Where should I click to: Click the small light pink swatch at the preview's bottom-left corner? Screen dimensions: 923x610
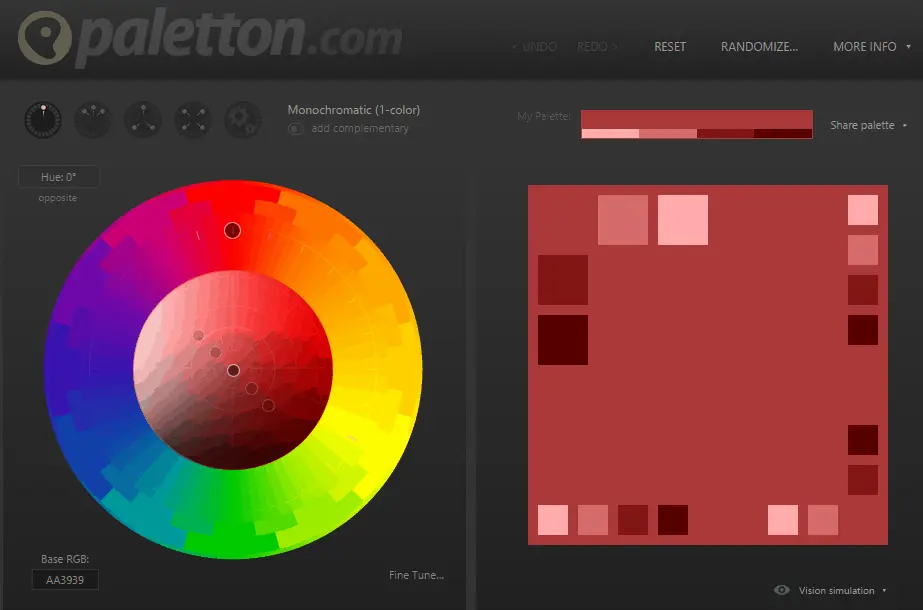[553, 520]
